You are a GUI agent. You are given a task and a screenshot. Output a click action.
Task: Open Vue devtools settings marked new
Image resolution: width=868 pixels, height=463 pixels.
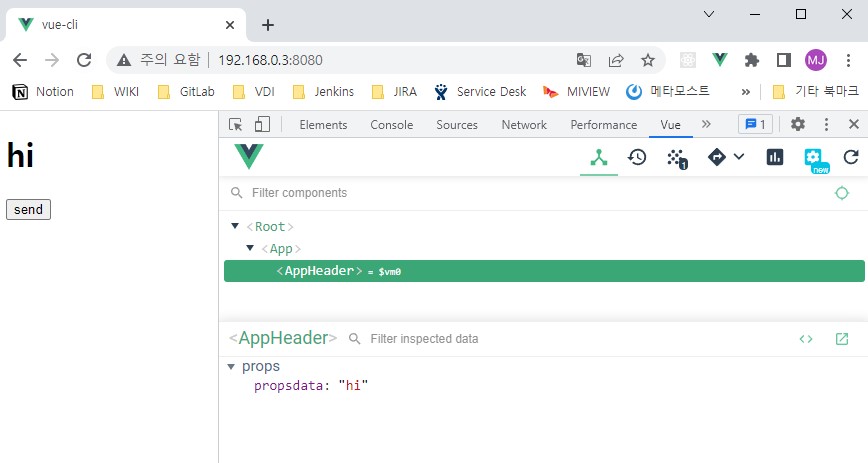pyautogui.click(x=816, y=160)
